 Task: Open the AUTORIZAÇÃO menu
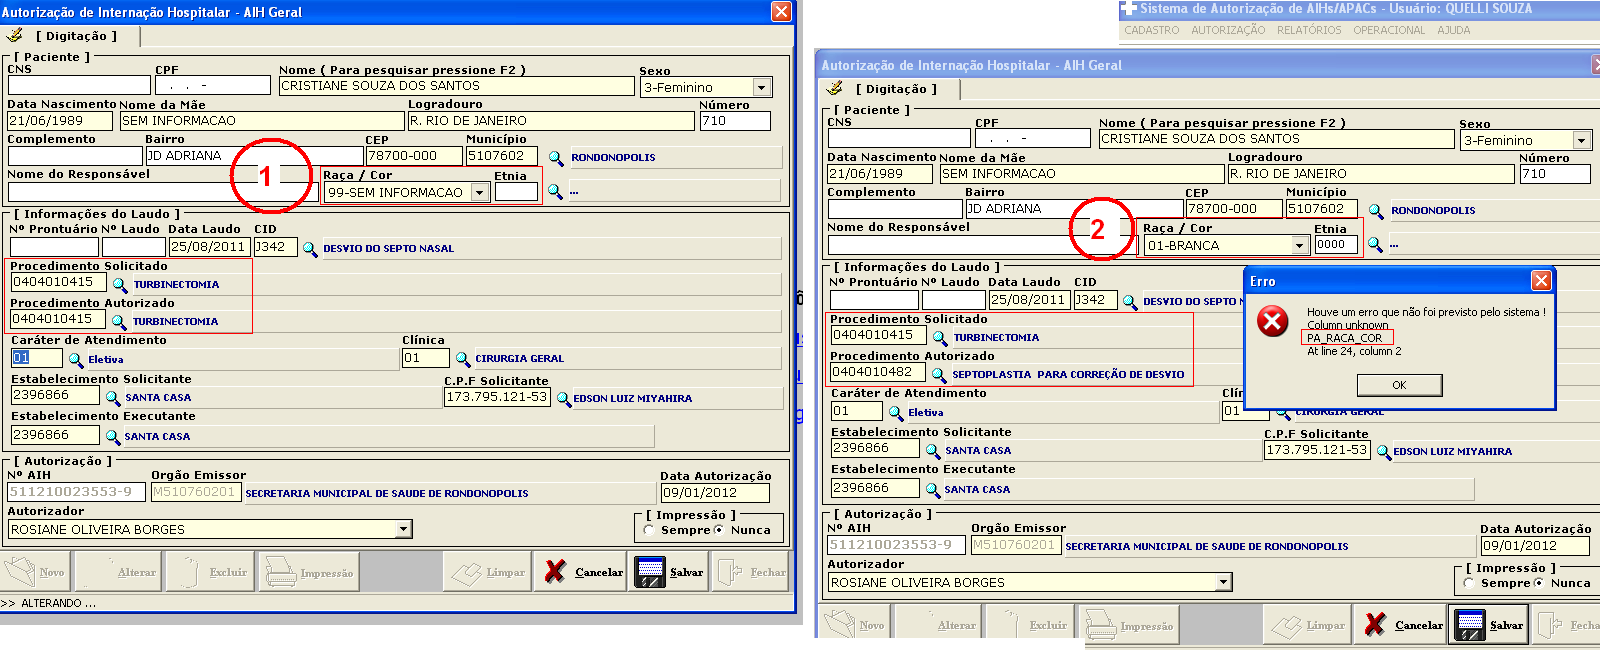pos(1228,30)
